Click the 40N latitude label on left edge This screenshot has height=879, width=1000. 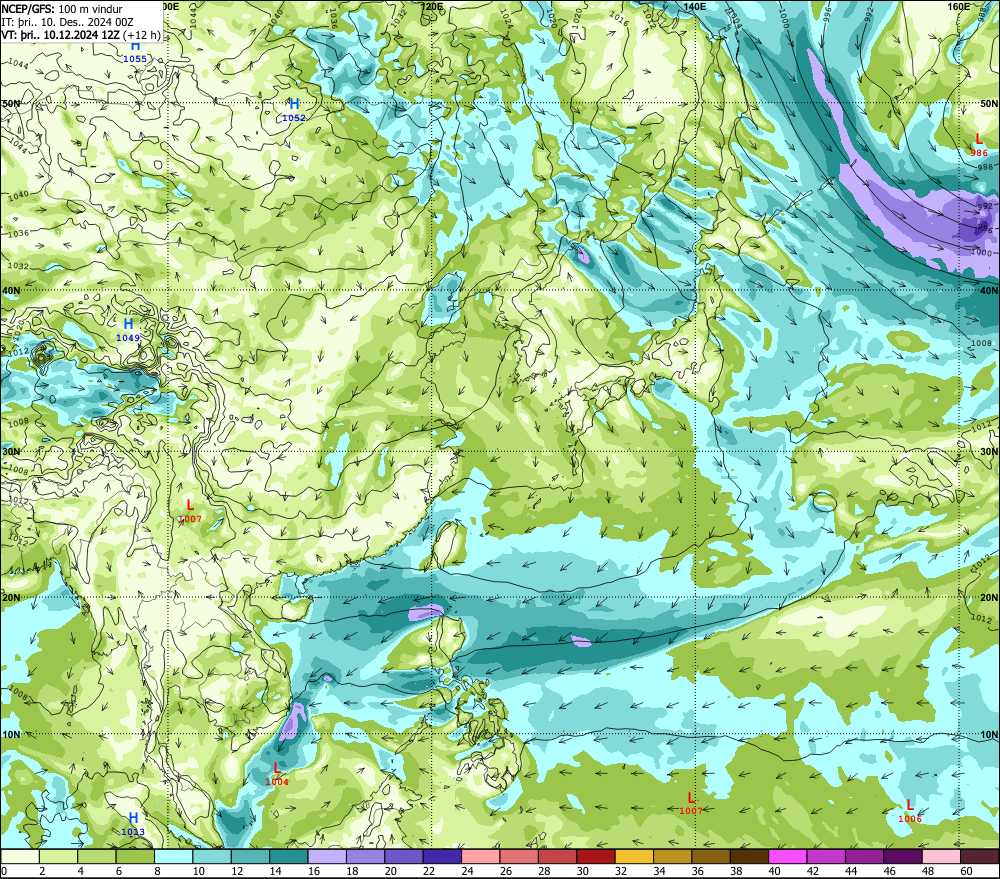click(11, 290)
